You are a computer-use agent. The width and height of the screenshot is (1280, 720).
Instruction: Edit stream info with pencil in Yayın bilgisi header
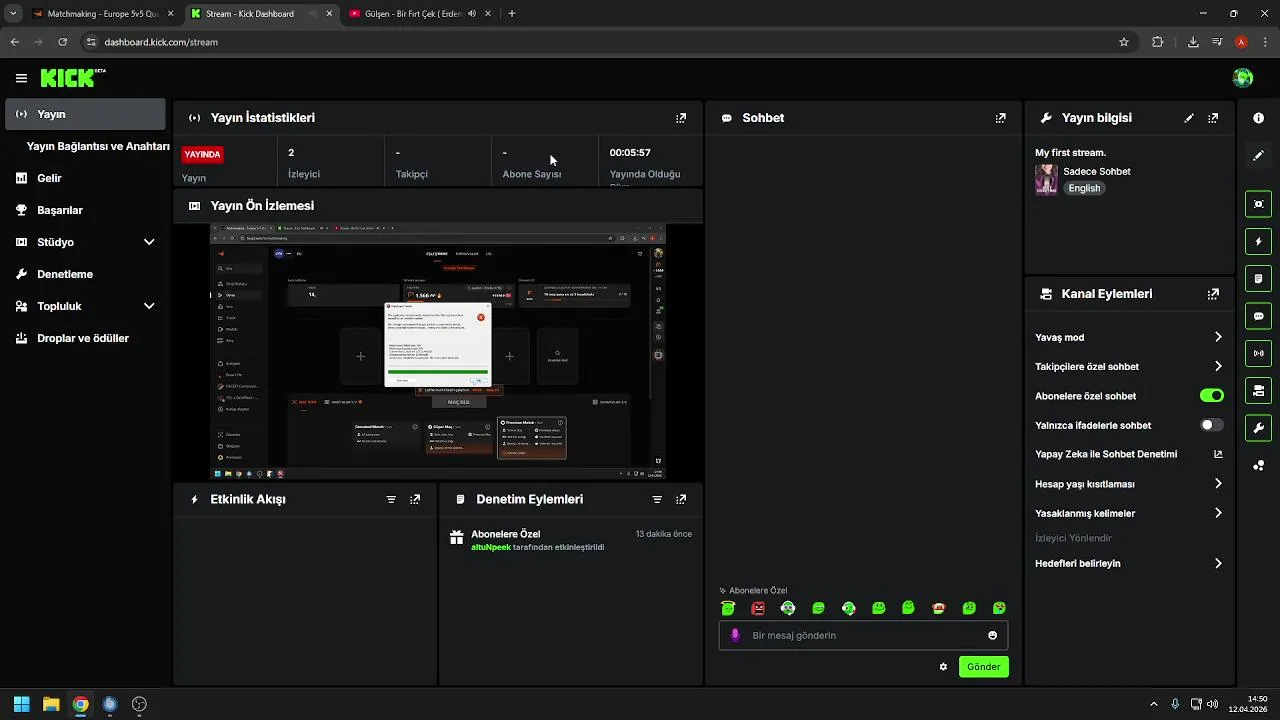[x=1189, y=118]
